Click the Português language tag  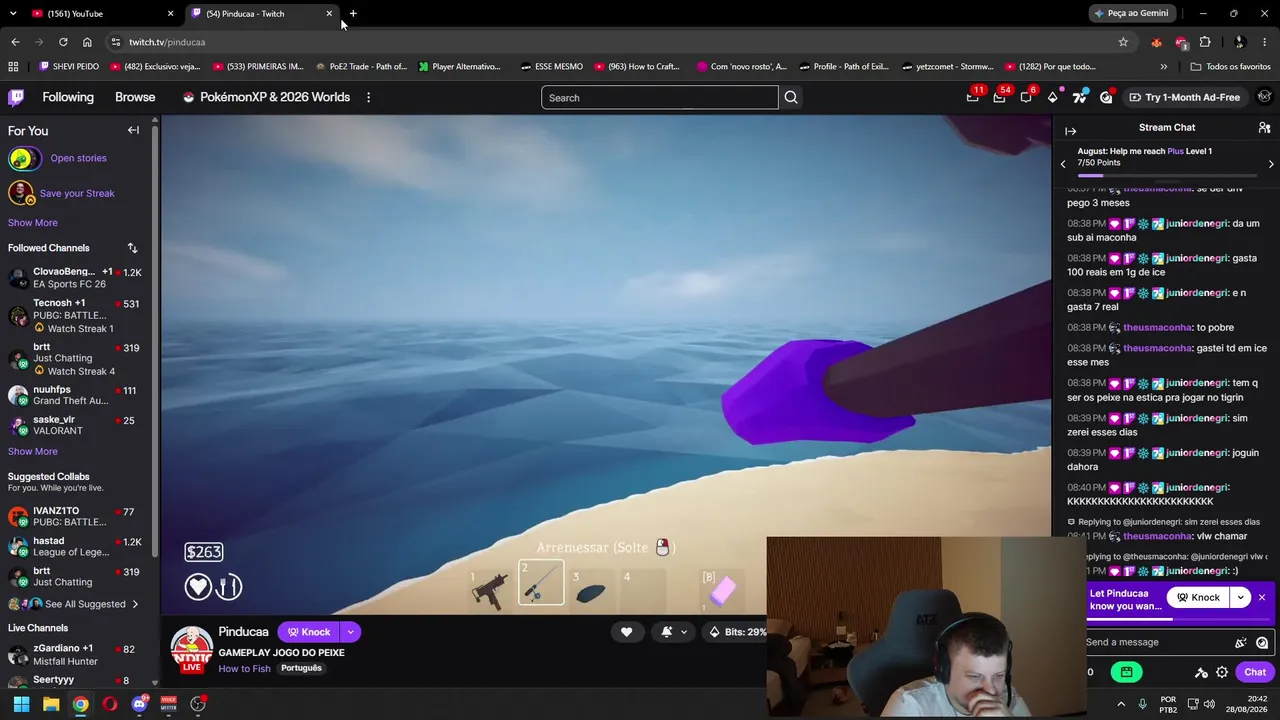(301, 668)
